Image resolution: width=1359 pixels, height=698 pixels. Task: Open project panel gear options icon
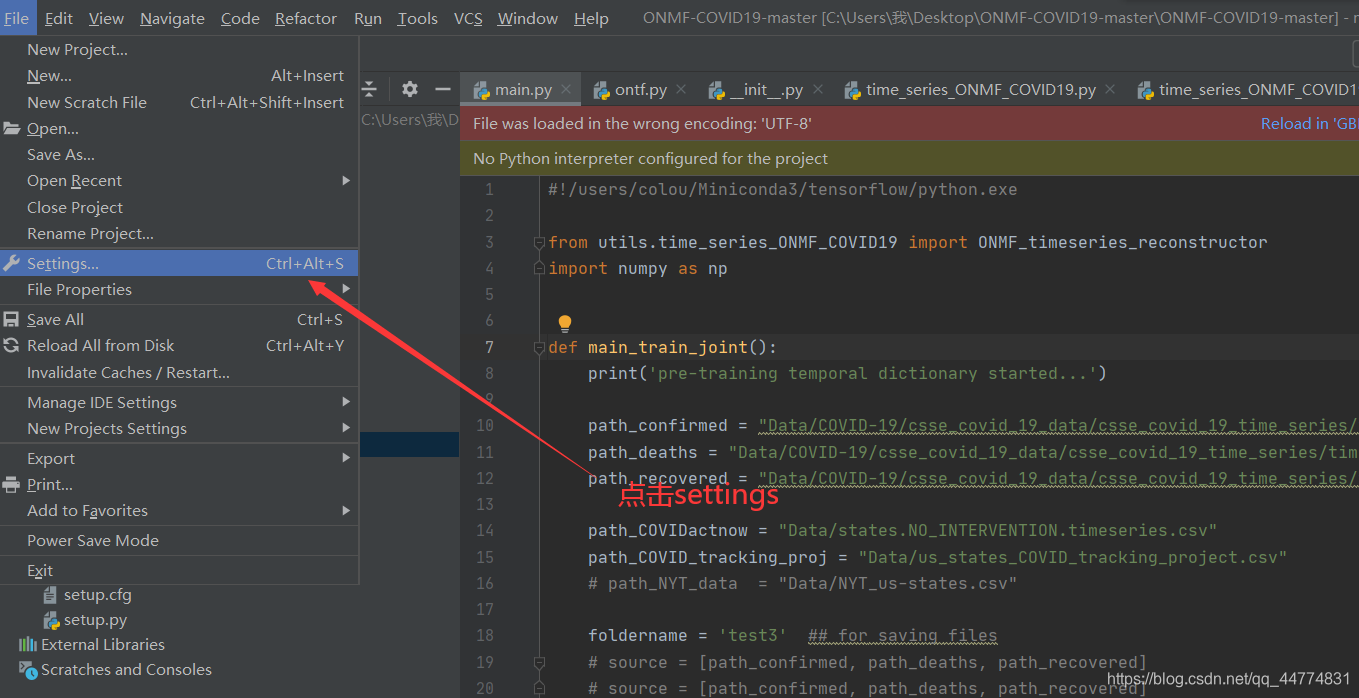[x=409, y=89]
